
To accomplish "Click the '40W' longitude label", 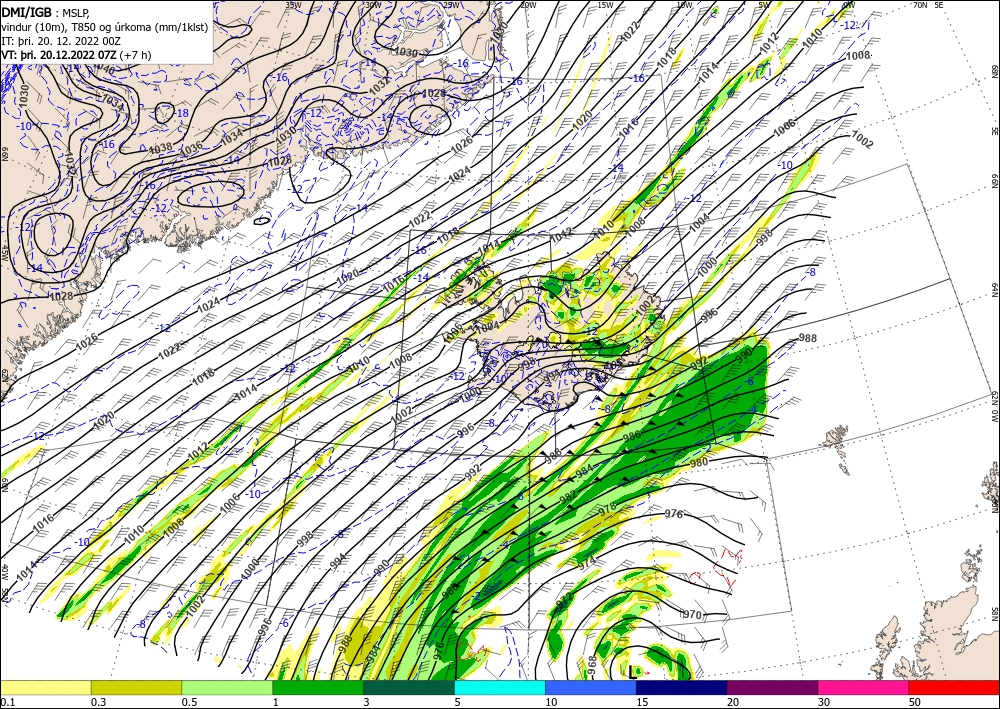I will tap(5, 571).
